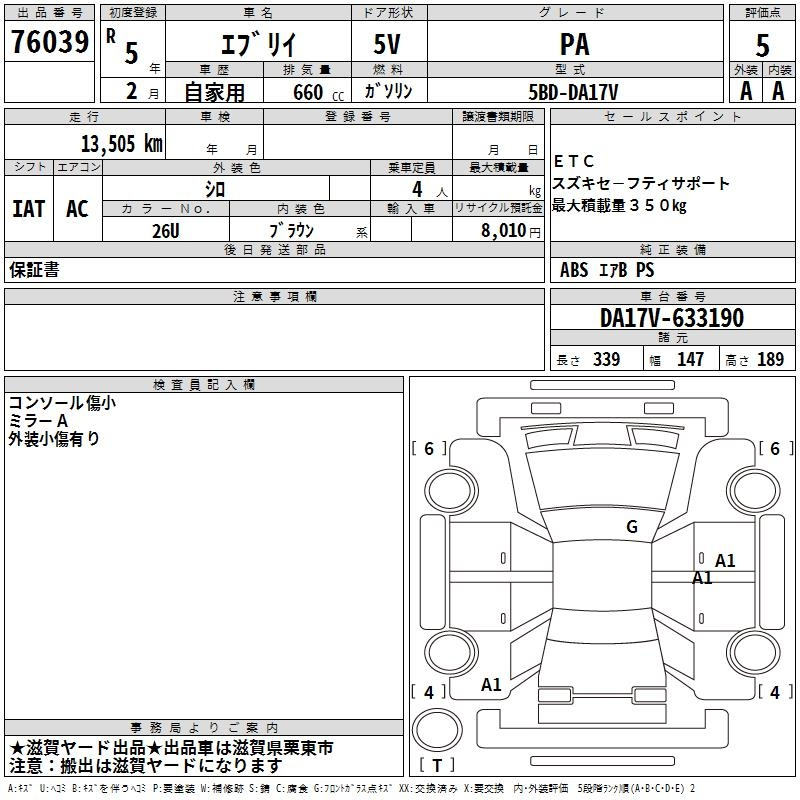Click the length value 339
Viewport: 800px width, 800px height.
(x=607, y=359)
